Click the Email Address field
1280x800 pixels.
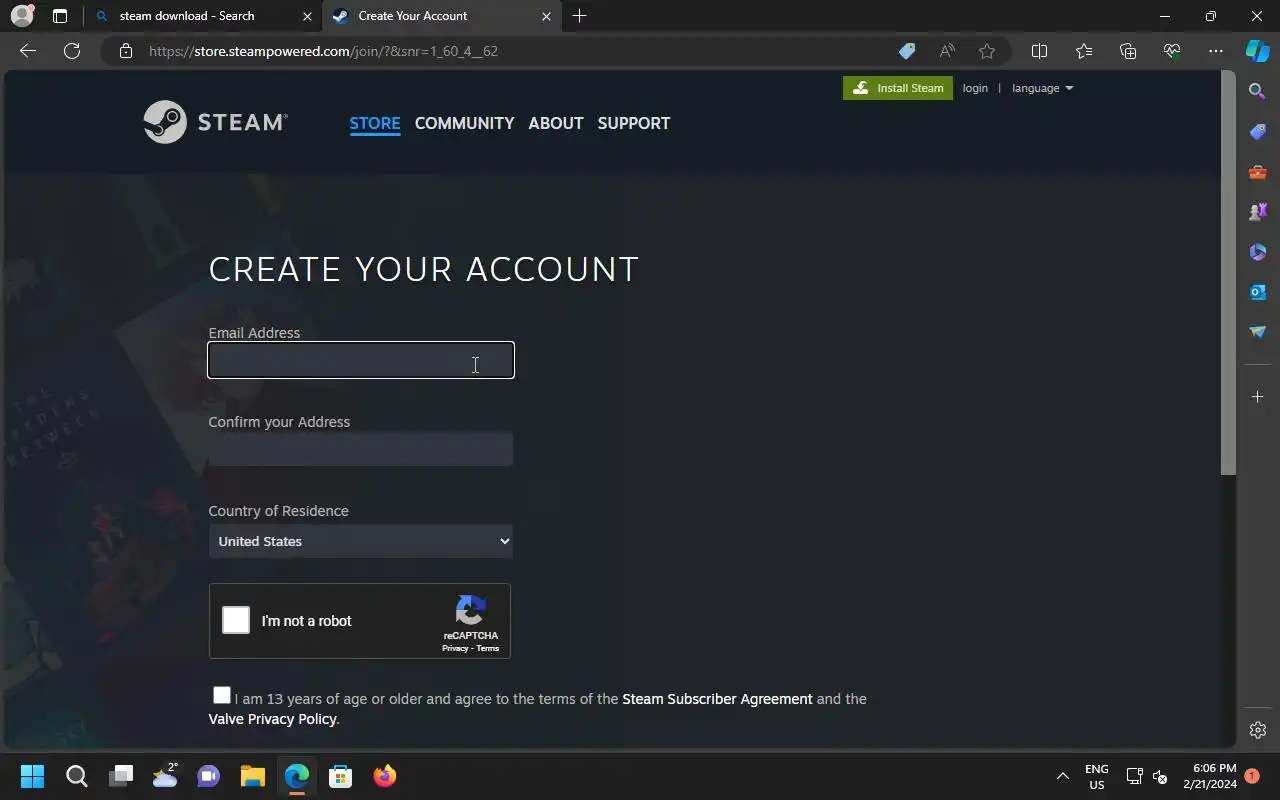click(361, 360)
